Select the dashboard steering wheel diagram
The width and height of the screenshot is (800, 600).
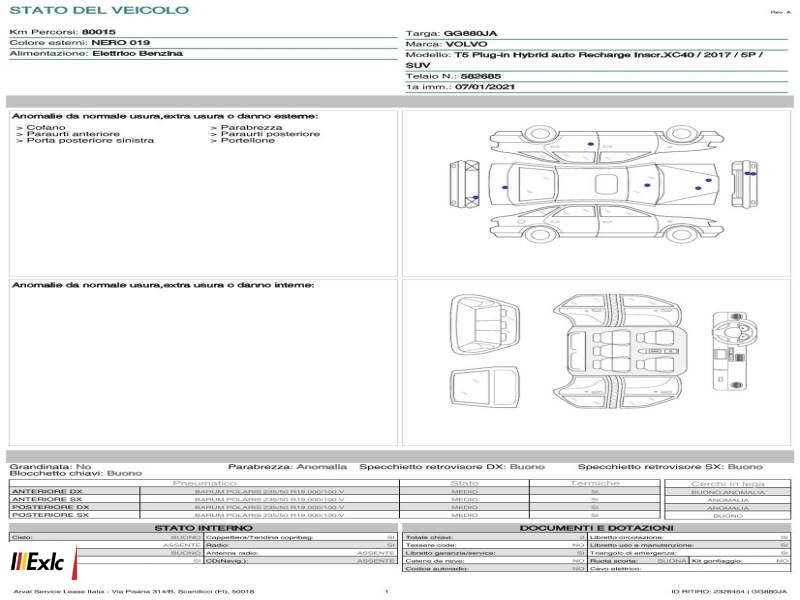(x=733, y=351)
